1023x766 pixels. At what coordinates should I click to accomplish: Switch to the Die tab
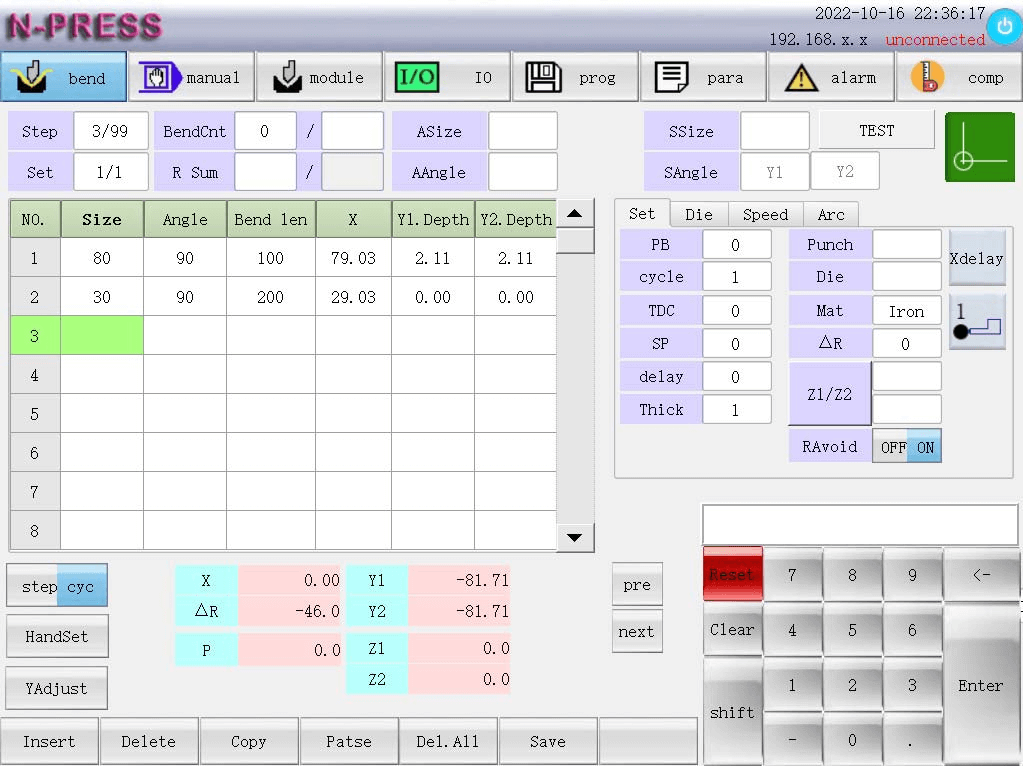[x=699, y=214]
